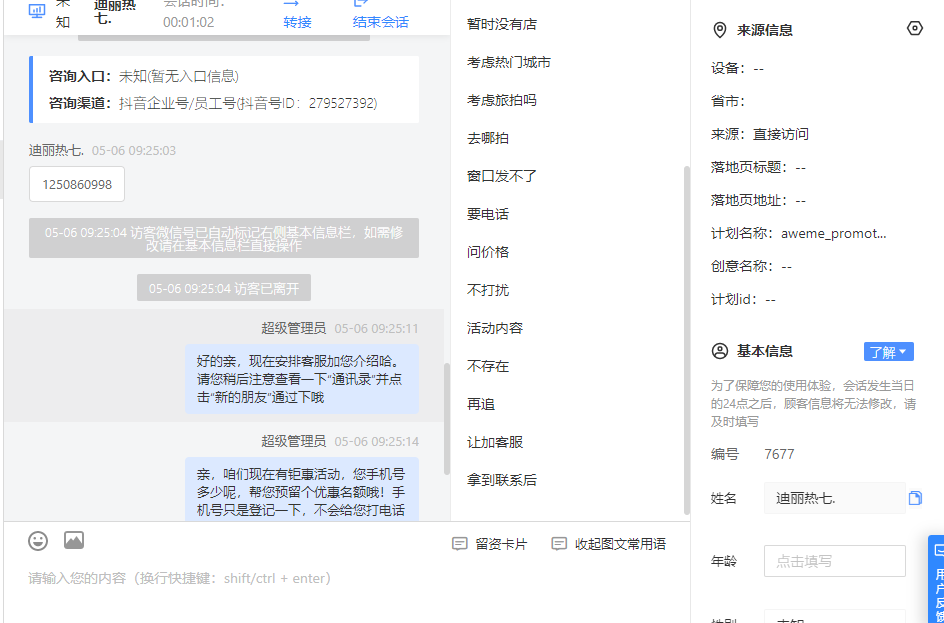944x623 pixels.
Task: Click the 落地页地址：-- entry
Action: [x=758, y=200]
